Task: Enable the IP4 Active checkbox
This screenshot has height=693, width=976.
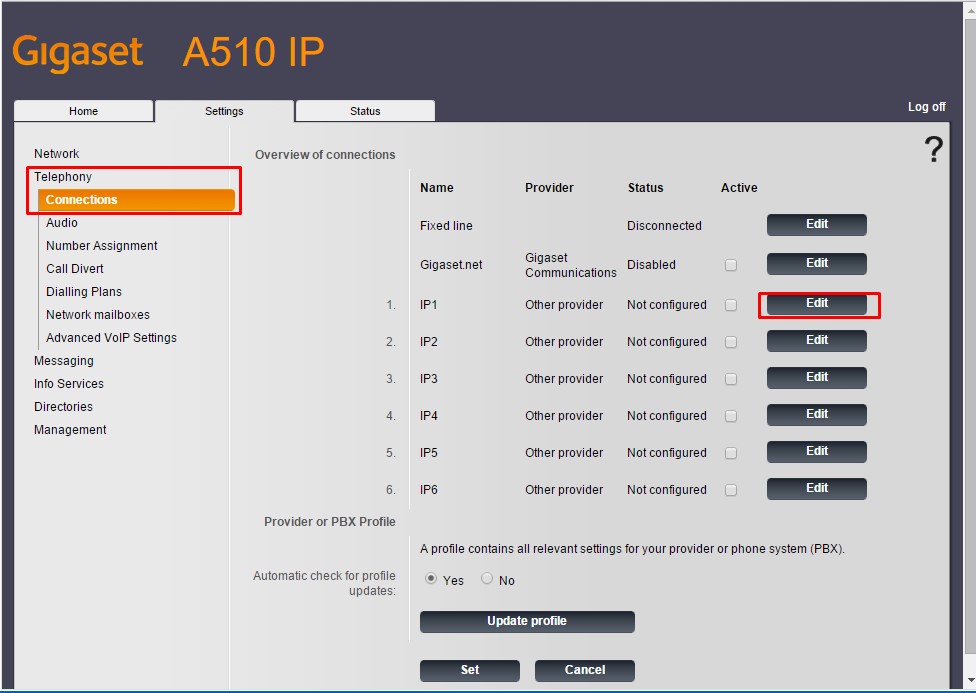Action: click(731, 416)
